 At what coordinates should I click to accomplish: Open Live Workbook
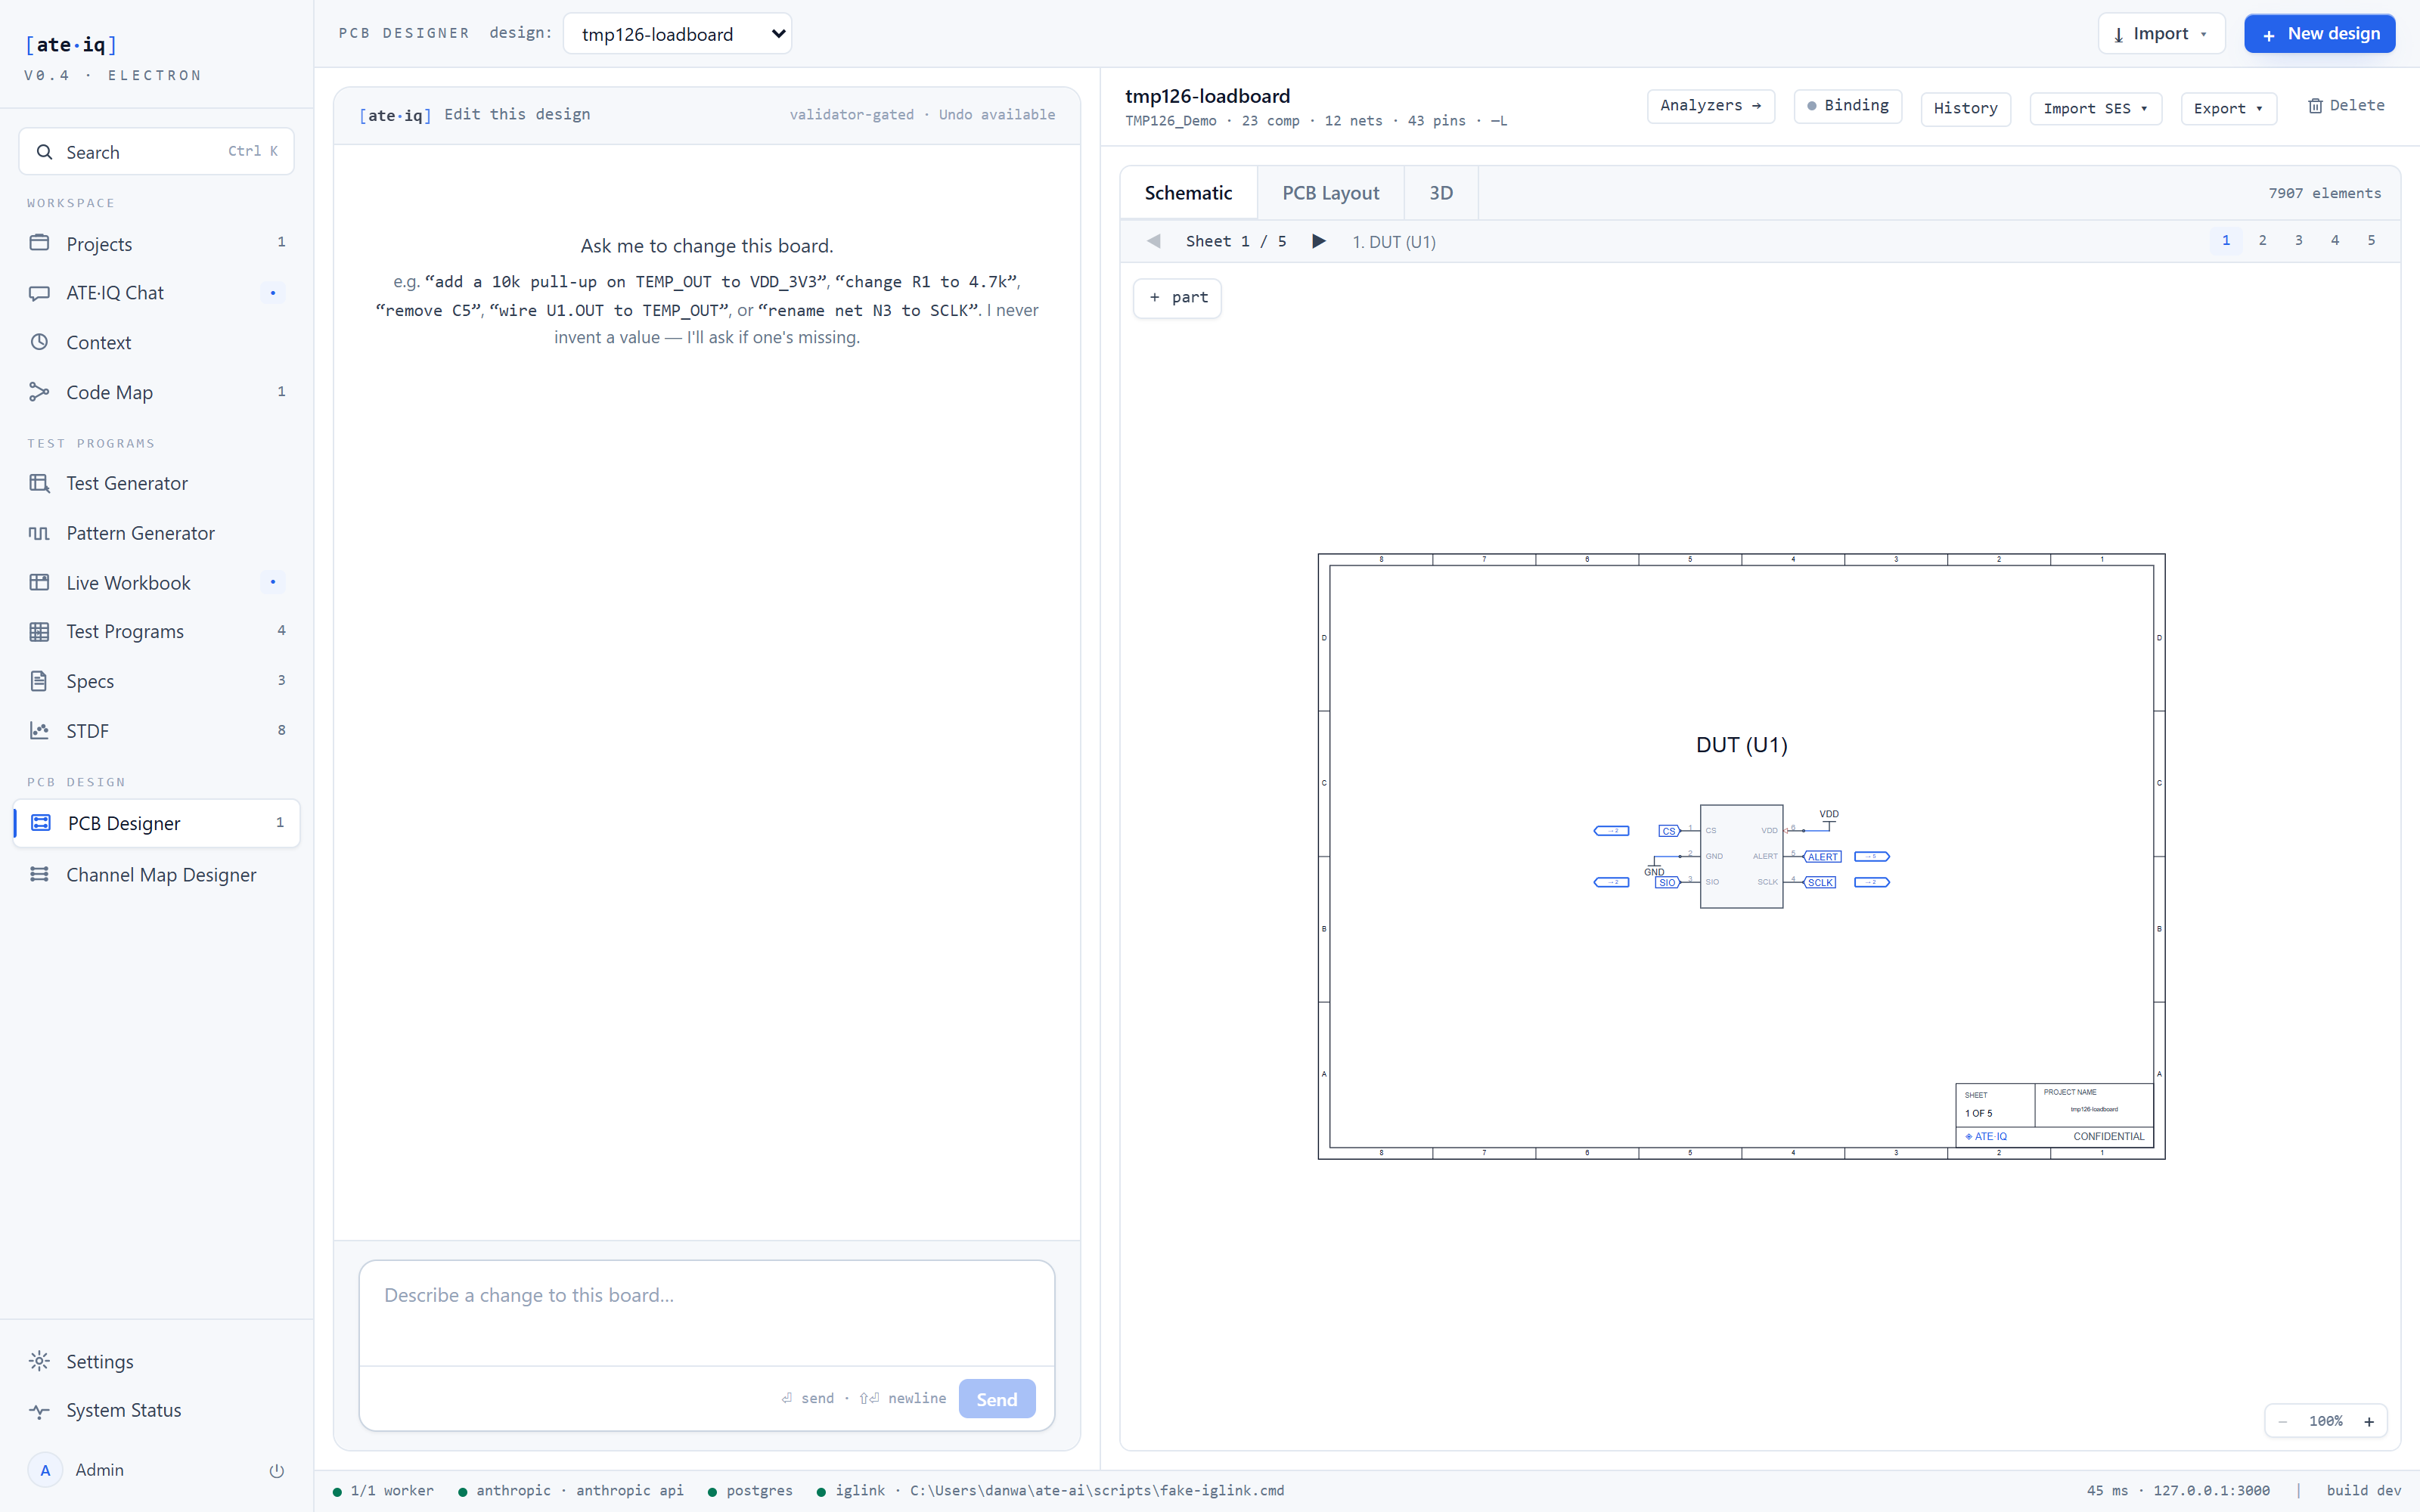tap(156, 582)
